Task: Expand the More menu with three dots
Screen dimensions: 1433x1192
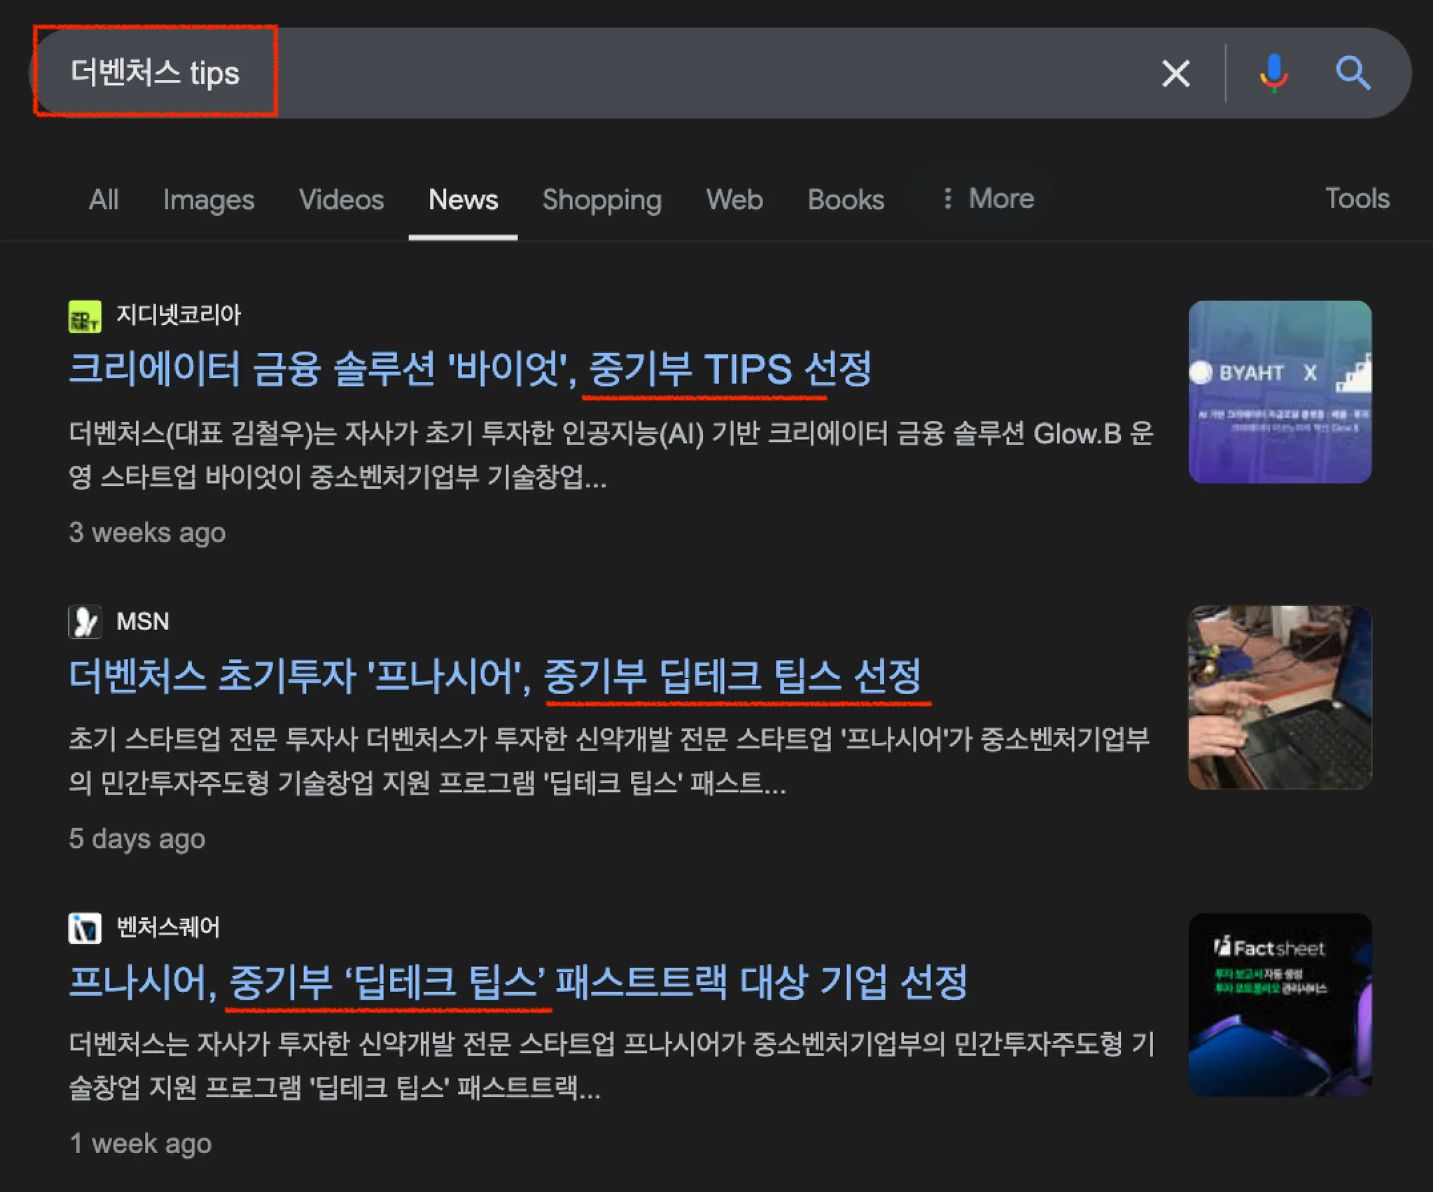Action: point(987,199)
